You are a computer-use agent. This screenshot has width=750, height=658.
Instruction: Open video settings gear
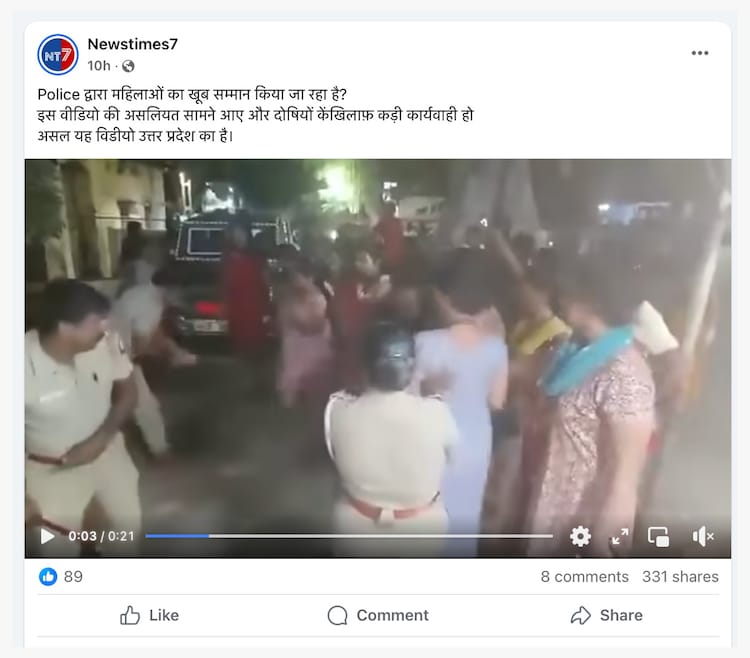click(580, 536)
